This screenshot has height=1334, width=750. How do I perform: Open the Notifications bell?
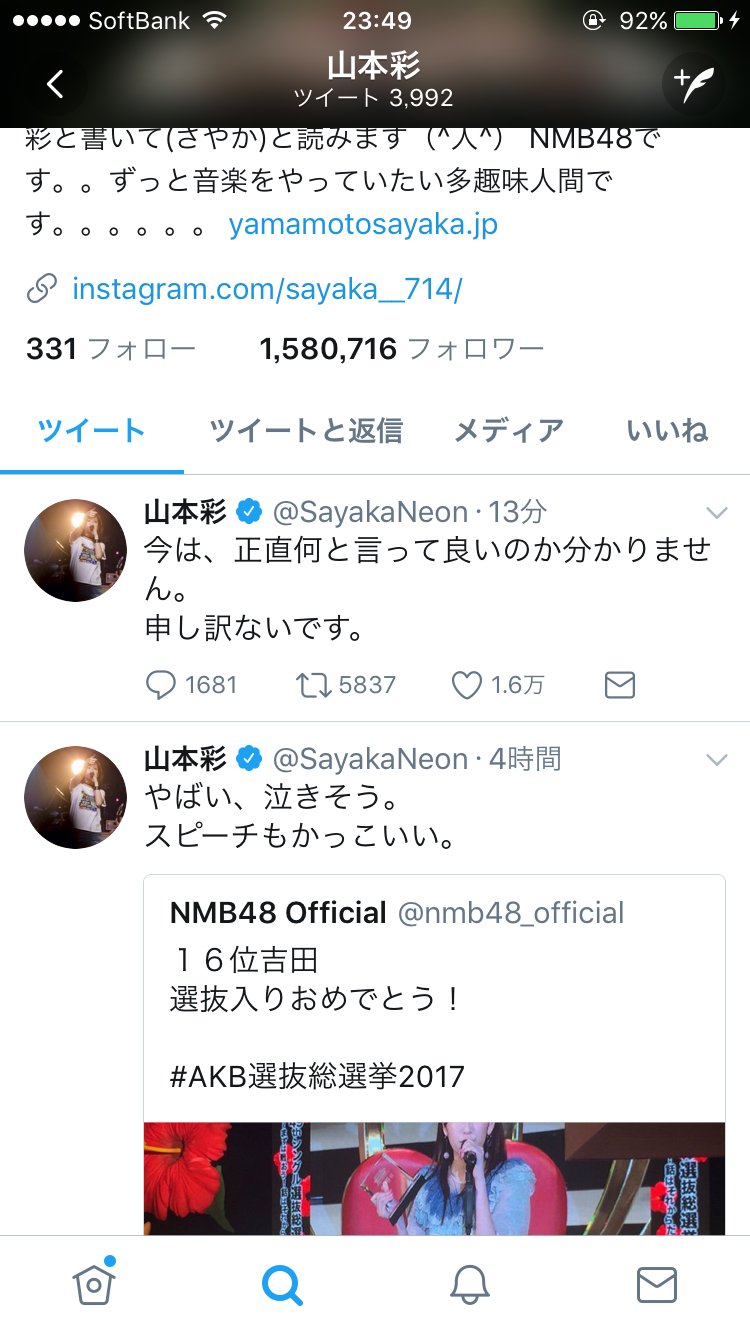468,1287
